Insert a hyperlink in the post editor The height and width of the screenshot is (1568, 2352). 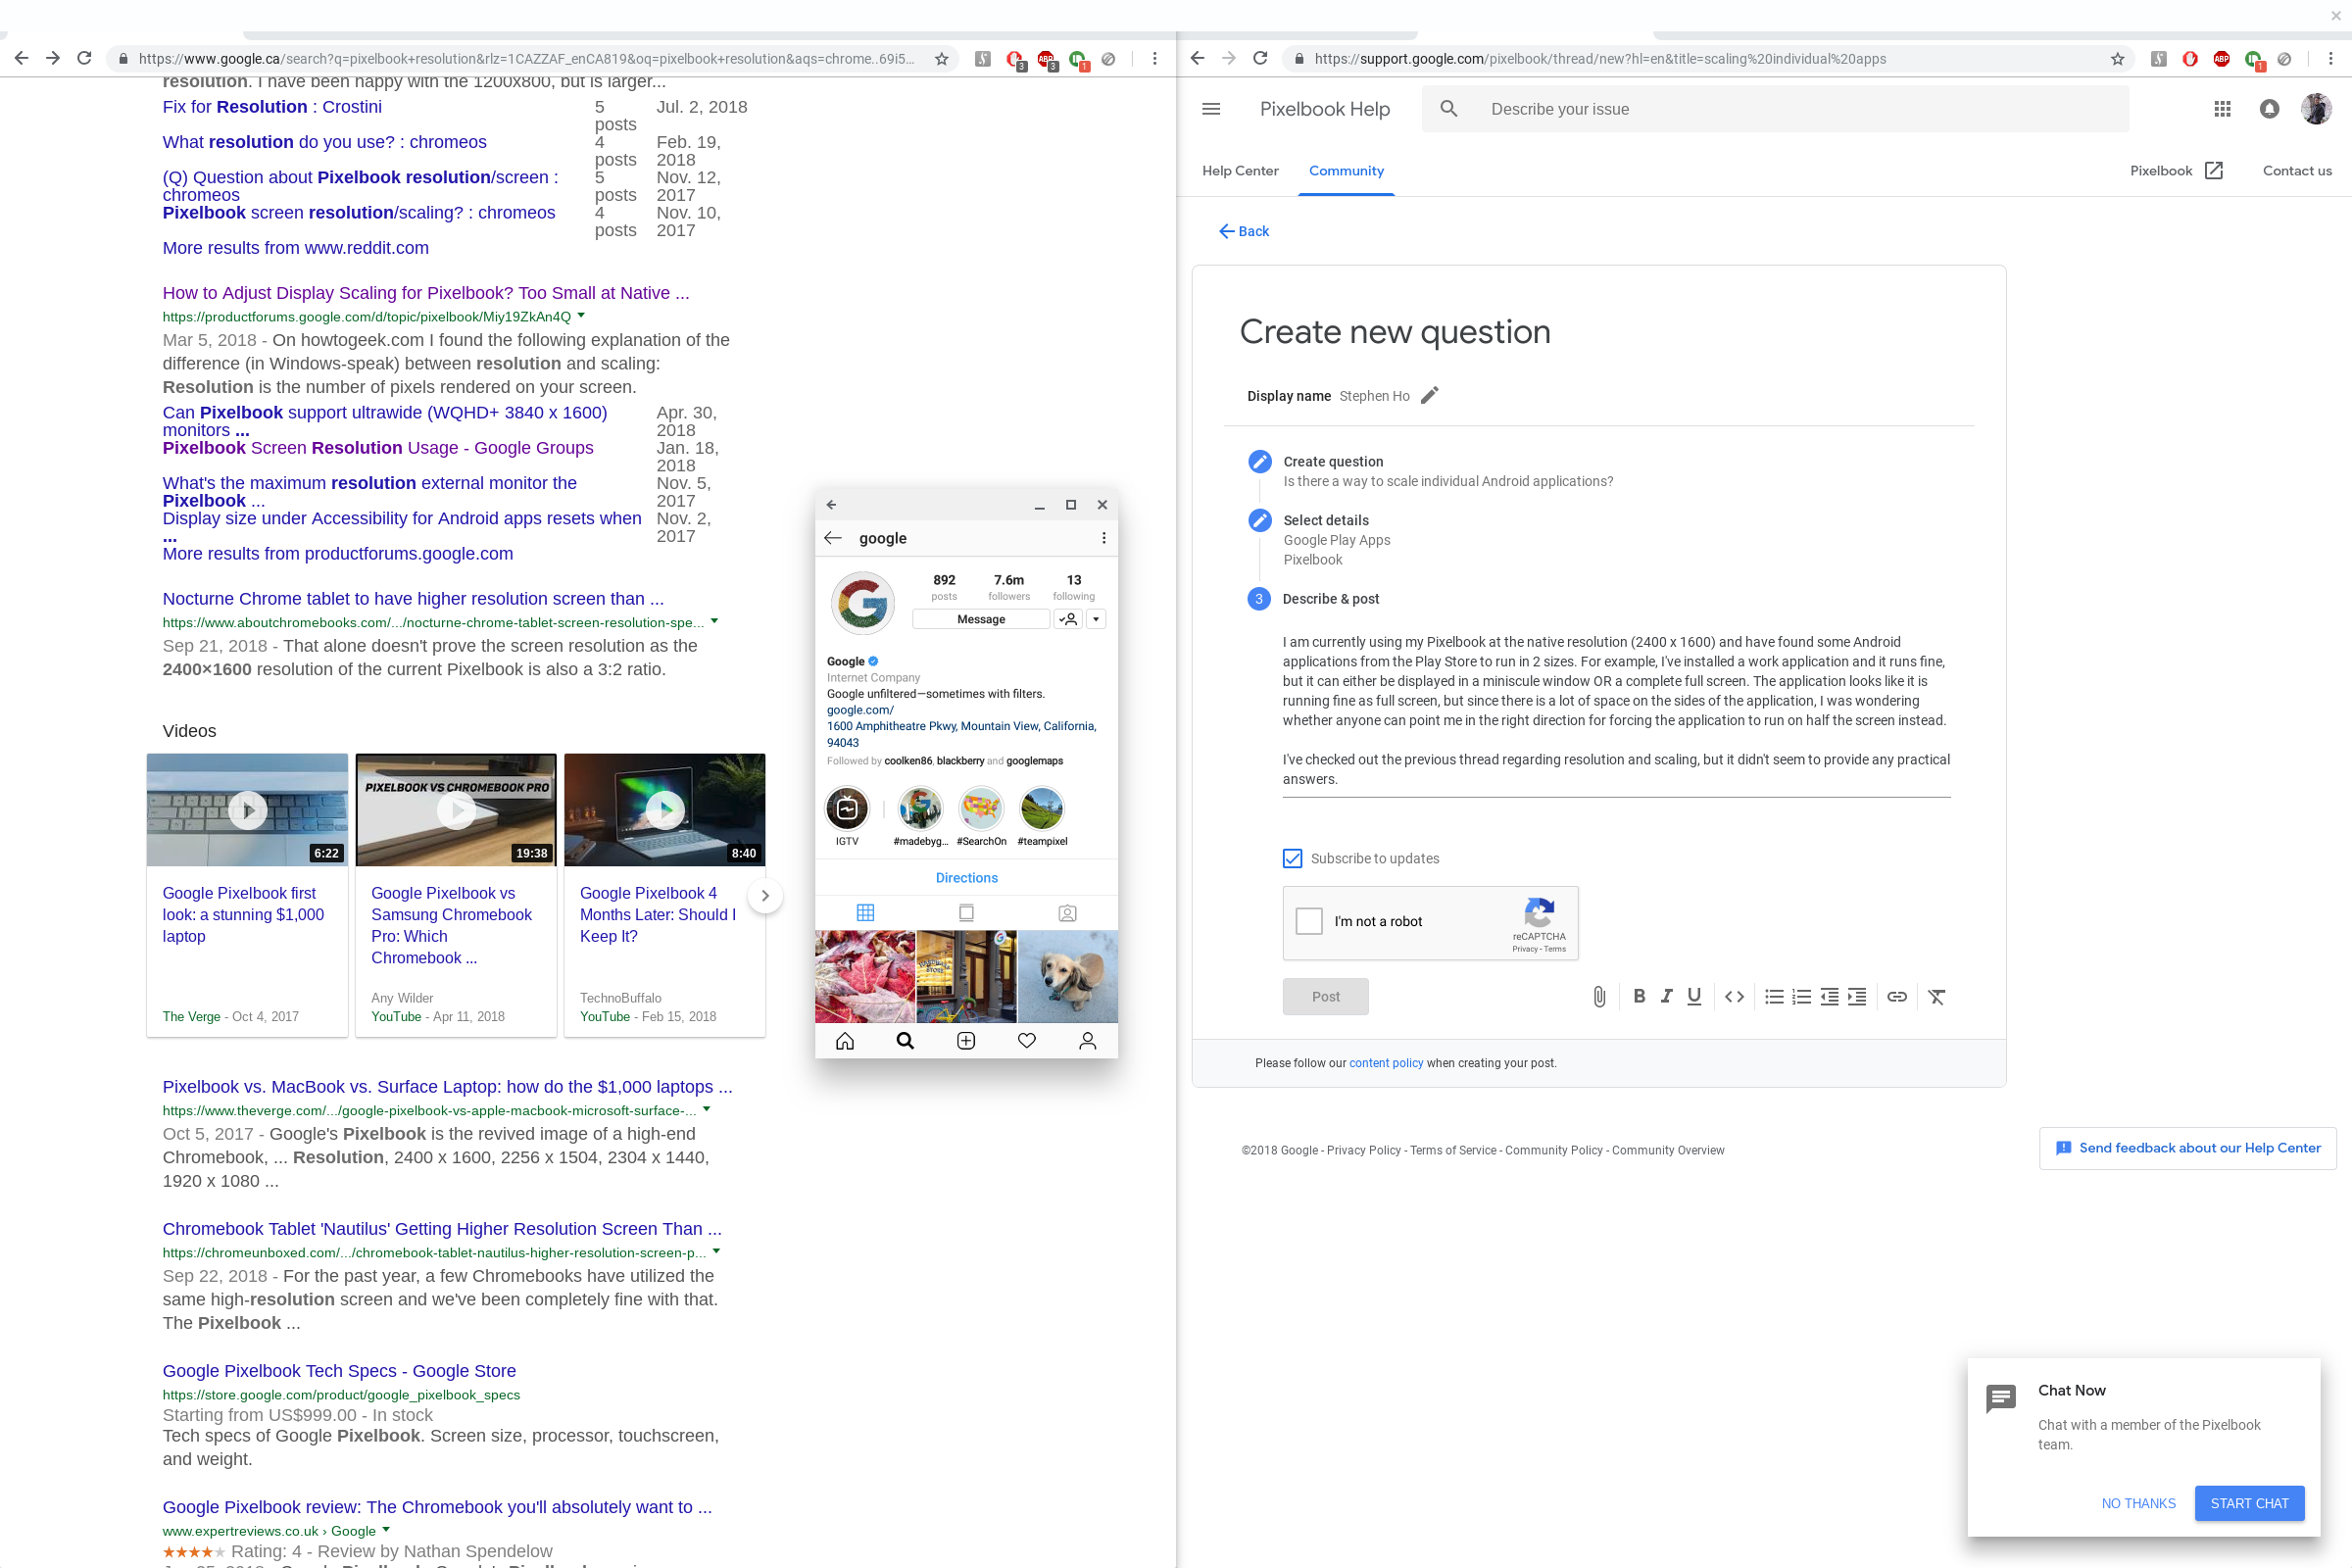pyautogui.click(x=1898, y=996)
